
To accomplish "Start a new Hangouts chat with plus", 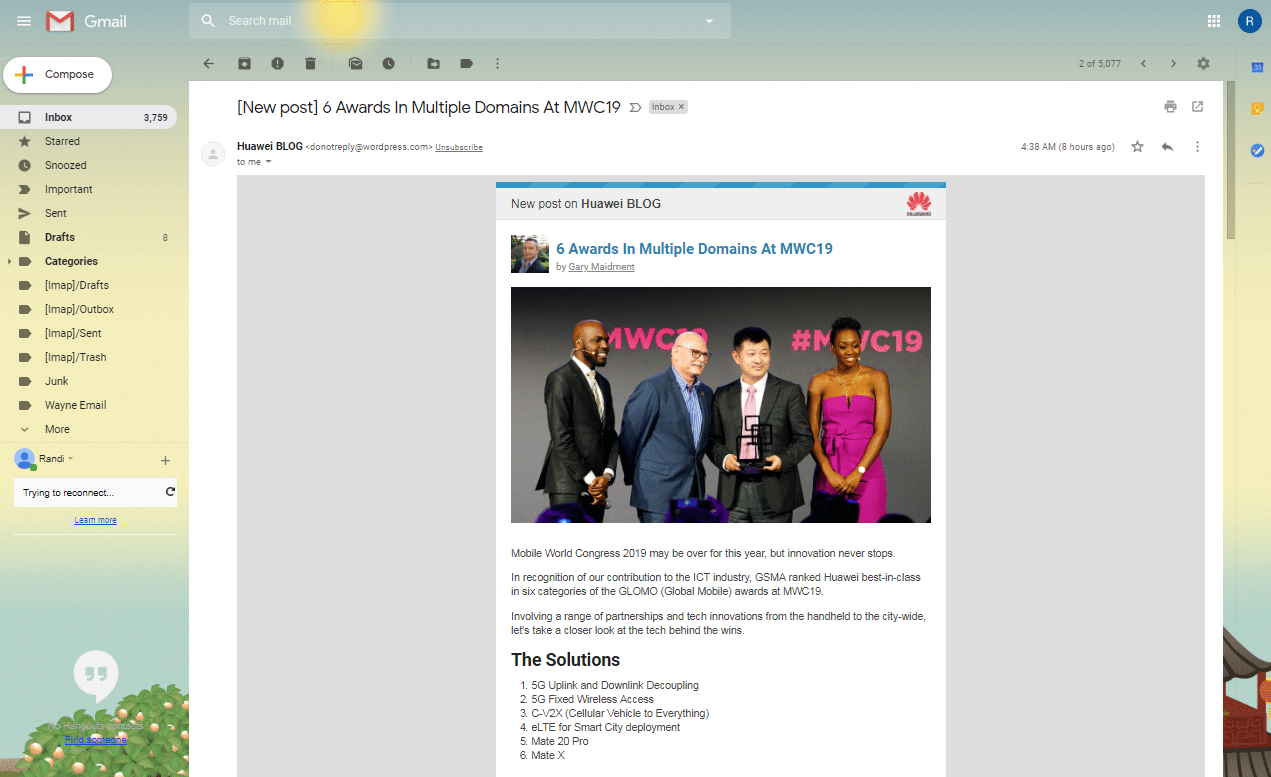I will point(165,460).
